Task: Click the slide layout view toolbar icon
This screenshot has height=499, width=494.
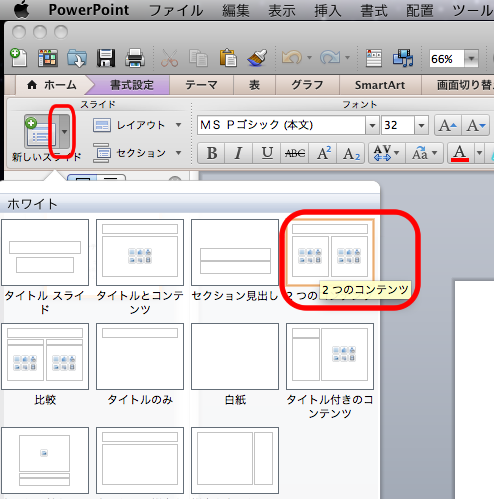Action: pos(374,58)
